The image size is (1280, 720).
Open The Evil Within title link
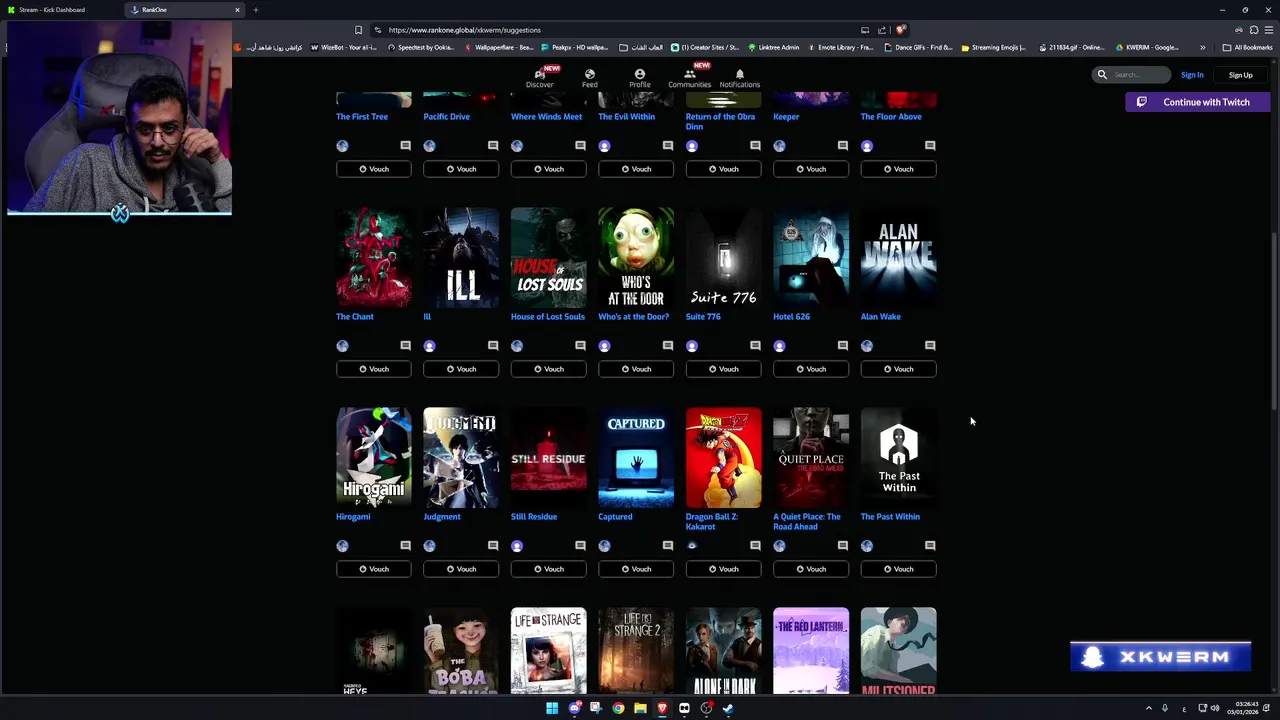pyautogui.click(x=627, y=117)
